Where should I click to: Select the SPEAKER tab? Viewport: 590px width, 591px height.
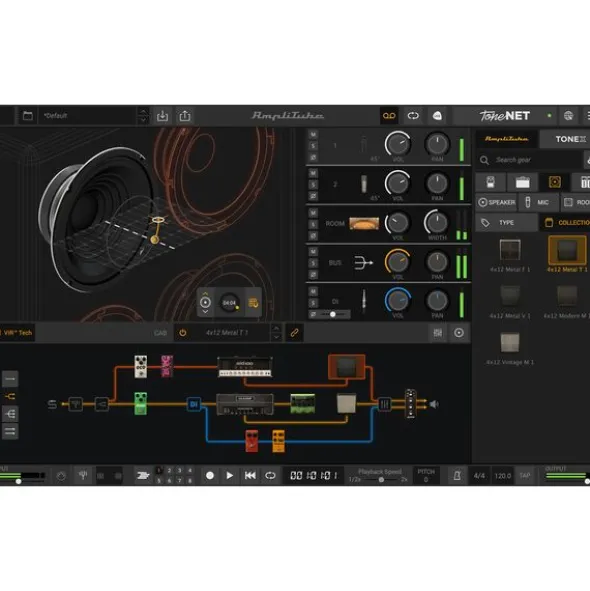(x=497, y=202)
